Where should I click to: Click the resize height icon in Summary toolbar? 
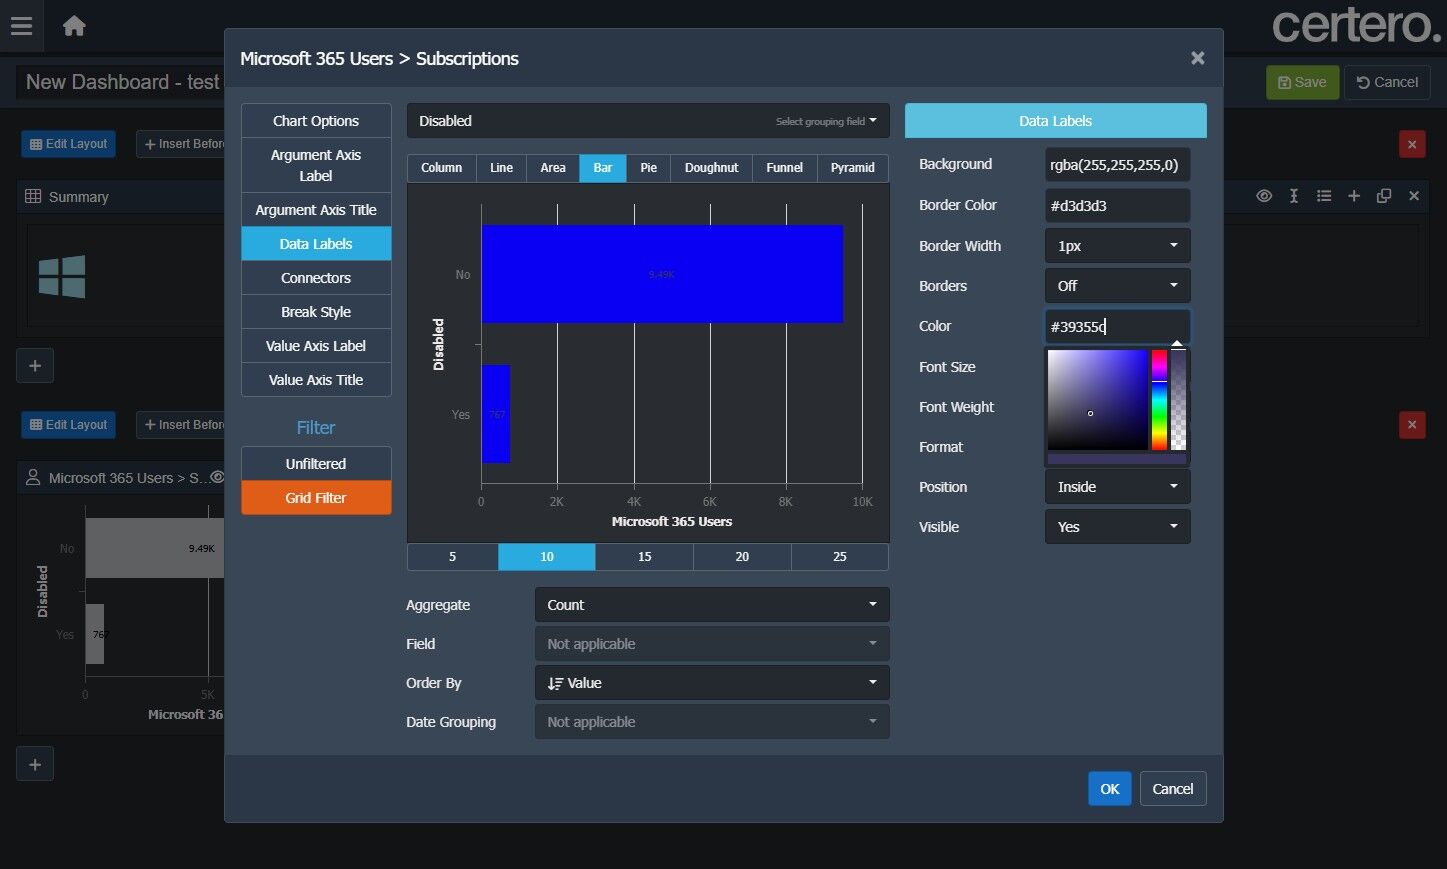click(x=1294, y=196)
